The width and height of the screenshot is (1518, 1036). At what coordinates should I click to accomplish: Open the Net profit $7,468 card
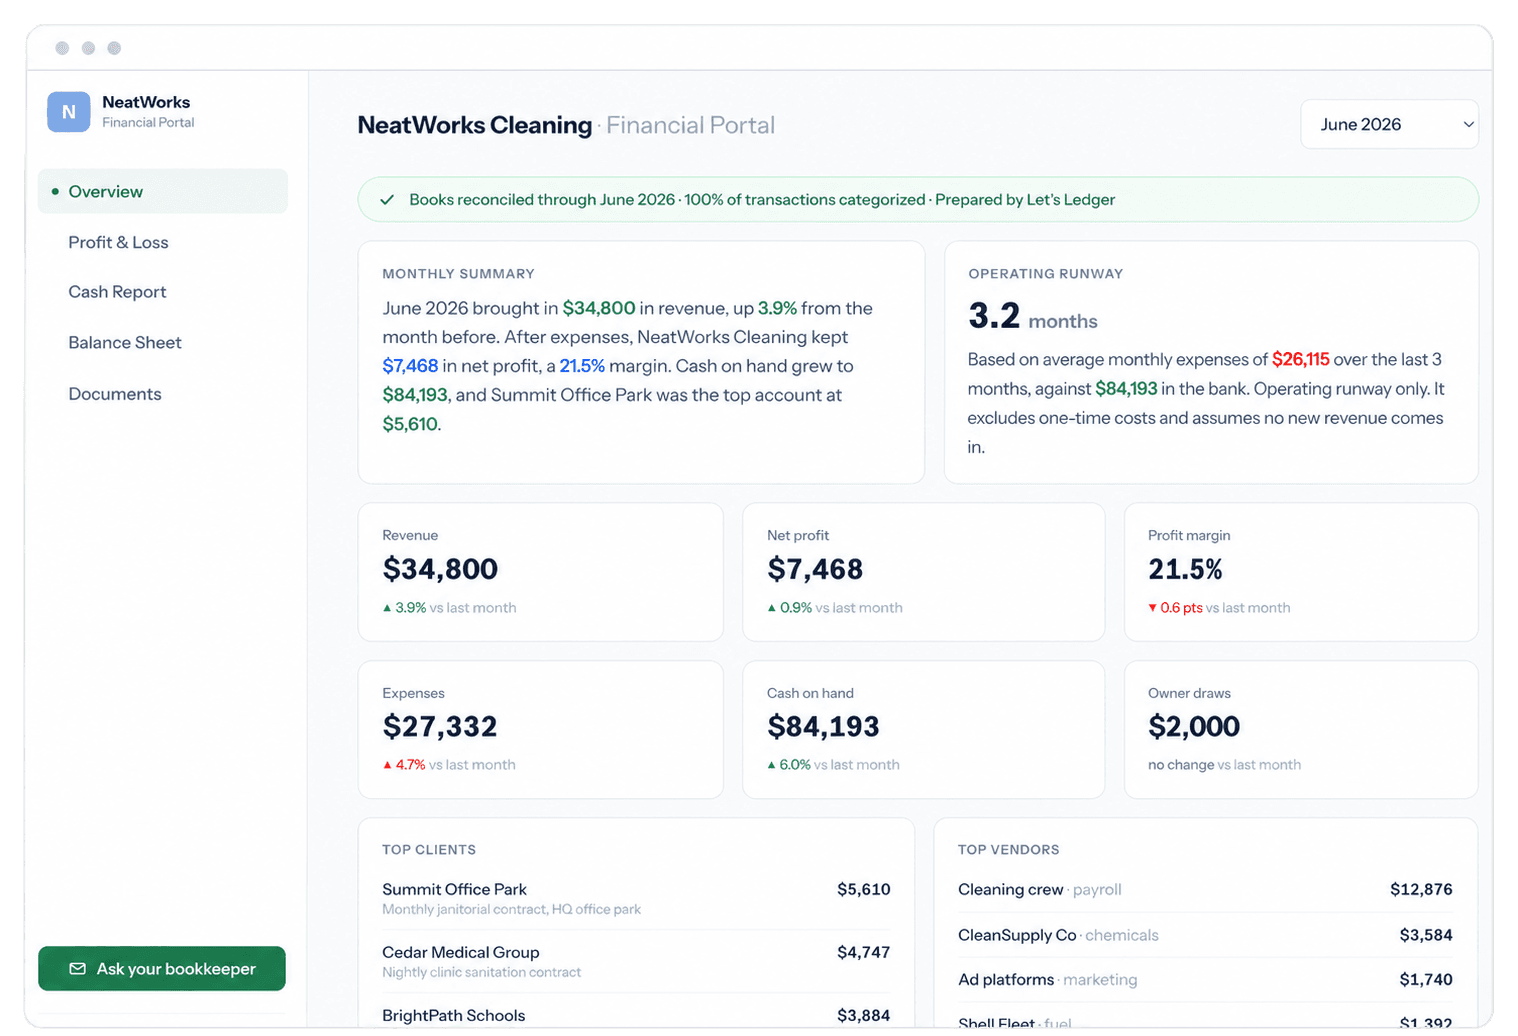pyautogui.click(x=924, y=572)
